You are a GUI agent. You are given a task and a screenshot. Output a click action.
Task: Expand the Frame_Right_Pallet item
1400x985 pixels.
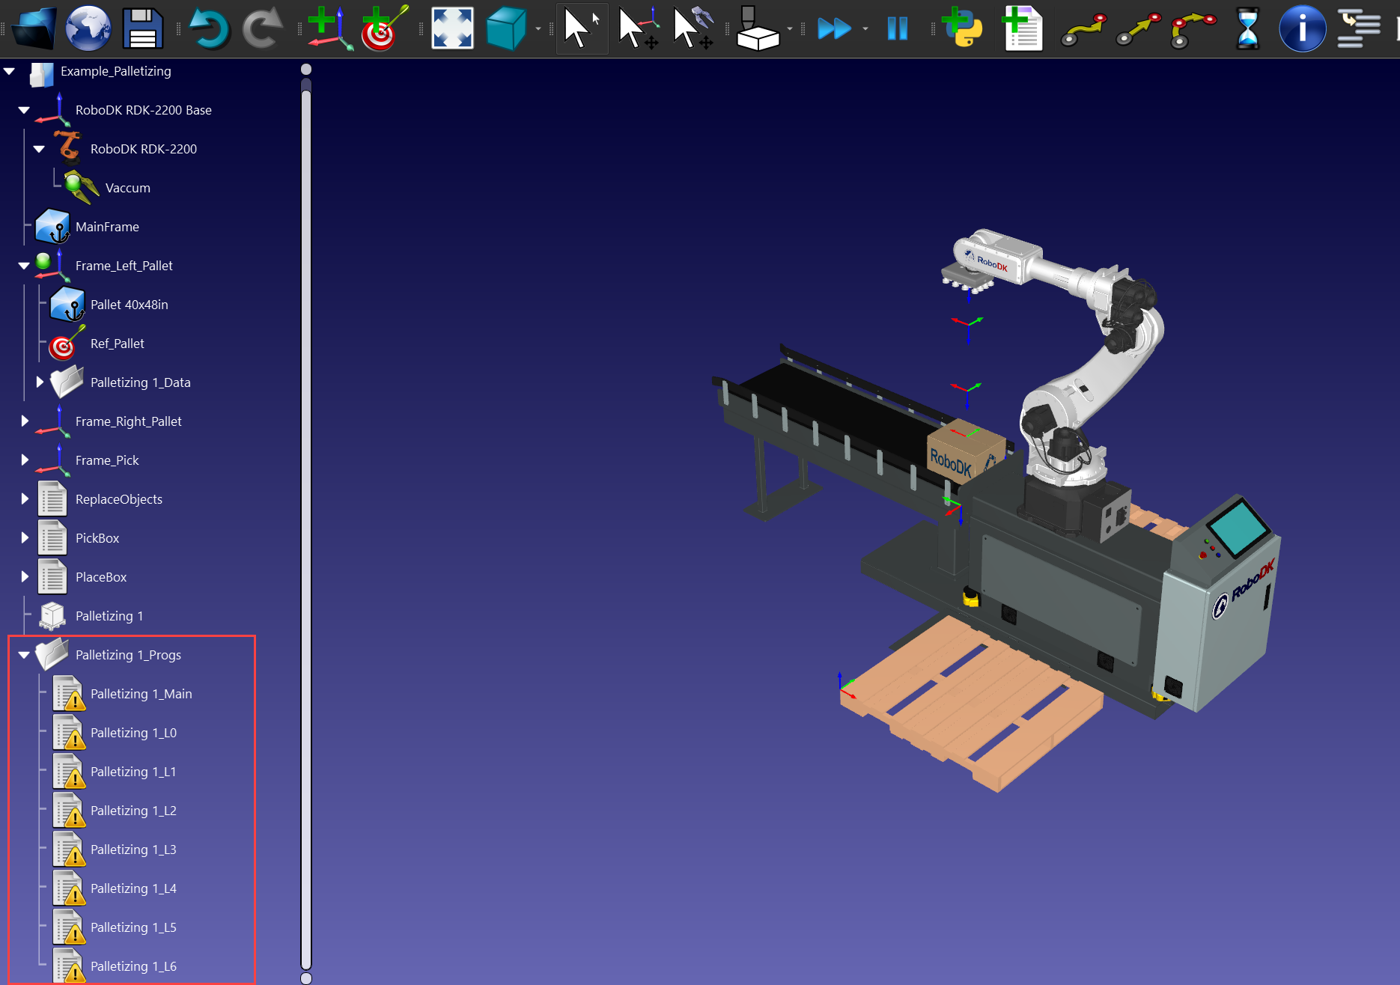[24, 421]
